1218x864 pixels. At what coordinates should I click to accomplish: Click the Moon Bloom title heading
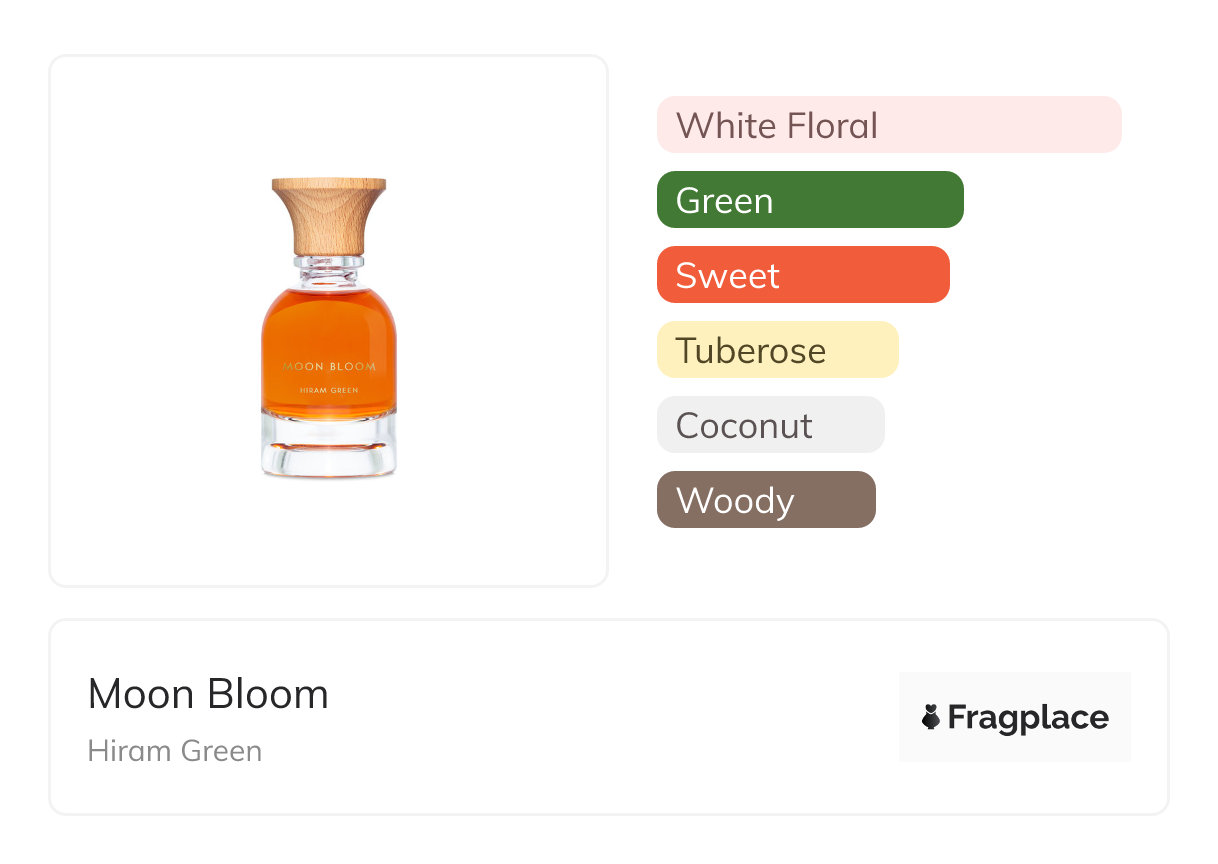click(208, 694)
